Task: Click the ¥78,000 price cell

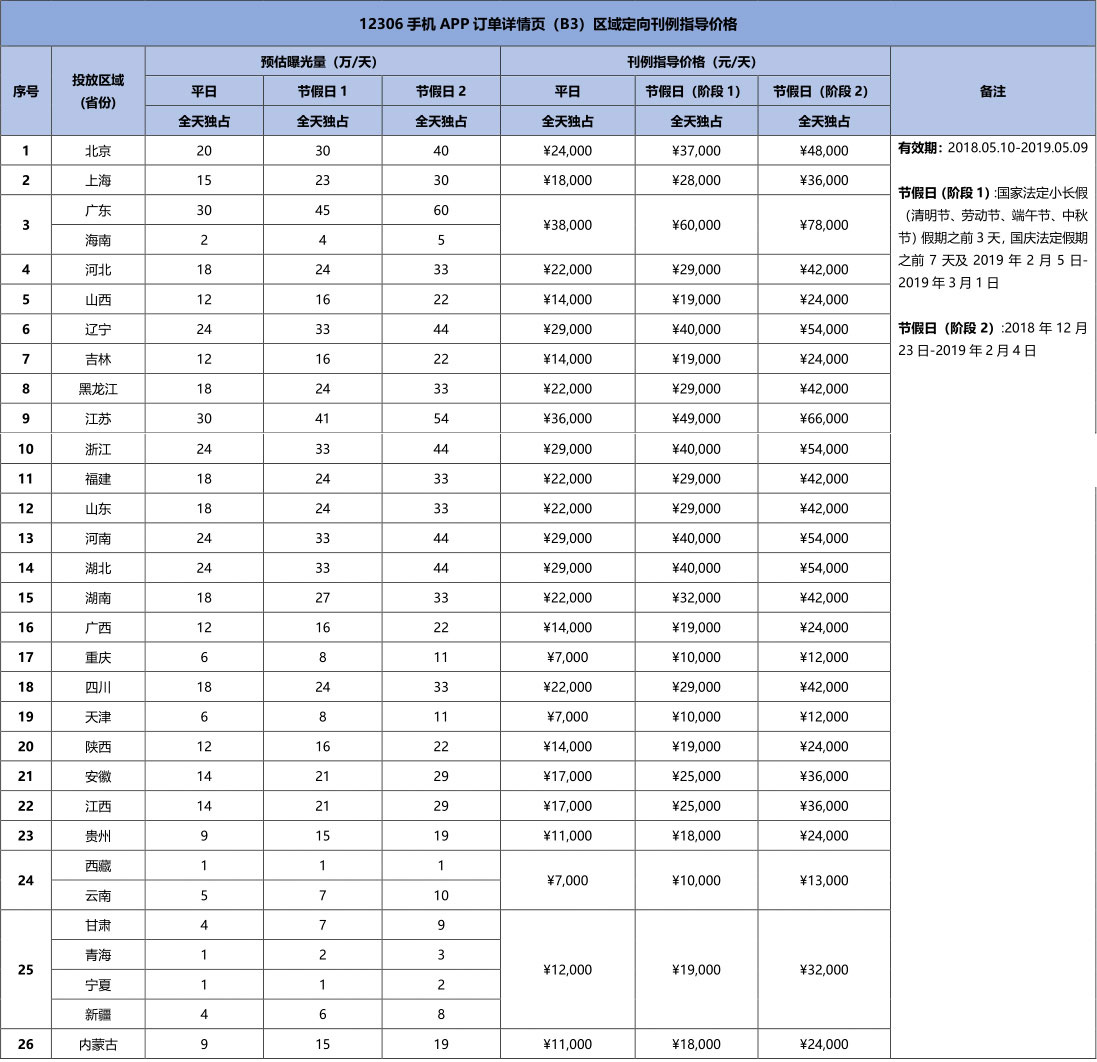Action: 824,225
